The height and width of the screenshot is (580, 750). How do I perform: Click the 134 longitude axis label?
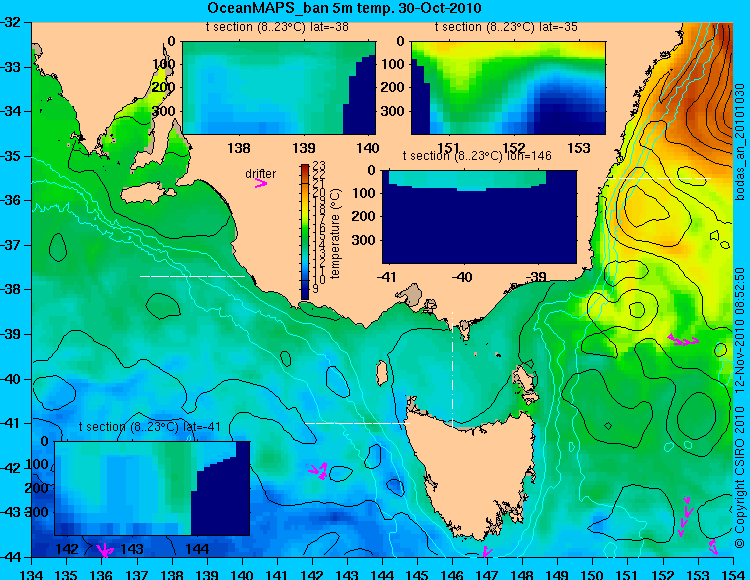pyautogui.click(x=32, y=573)
